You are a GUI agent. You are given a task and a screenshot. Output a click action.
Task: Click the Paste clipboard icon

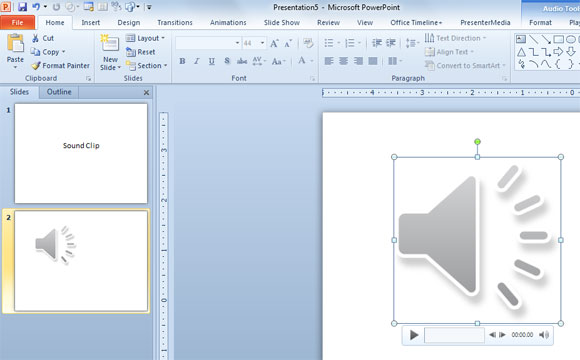click(15, 44)
